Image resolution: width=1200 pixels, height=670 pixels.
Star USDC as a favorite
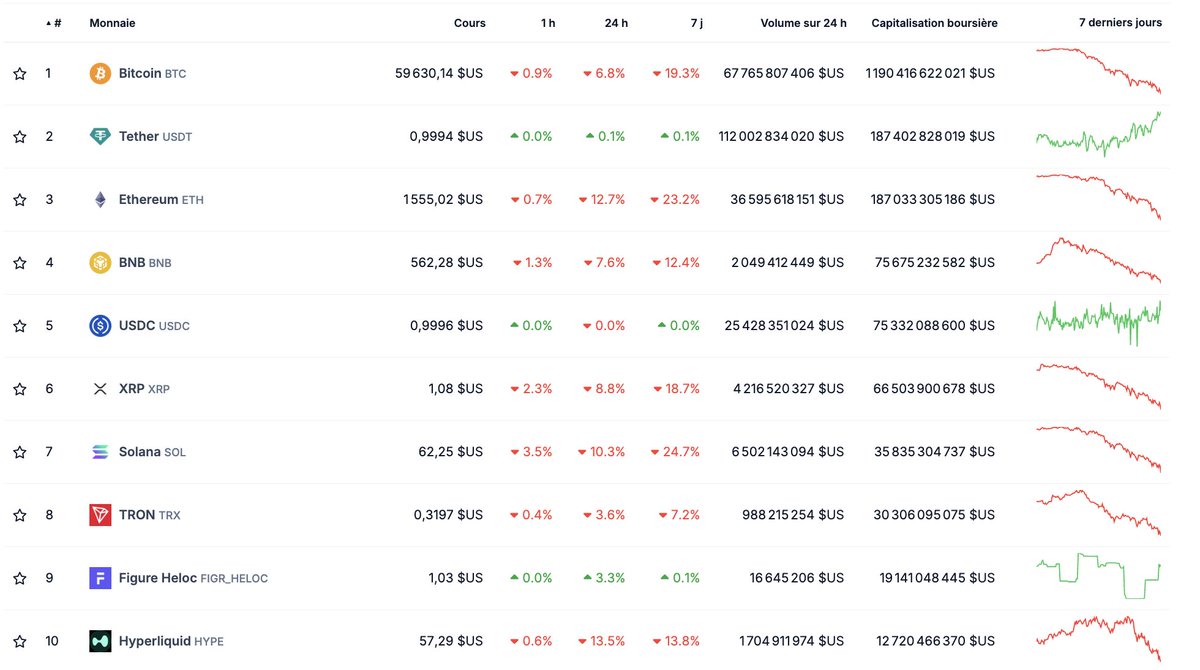[x=19, y=326]
